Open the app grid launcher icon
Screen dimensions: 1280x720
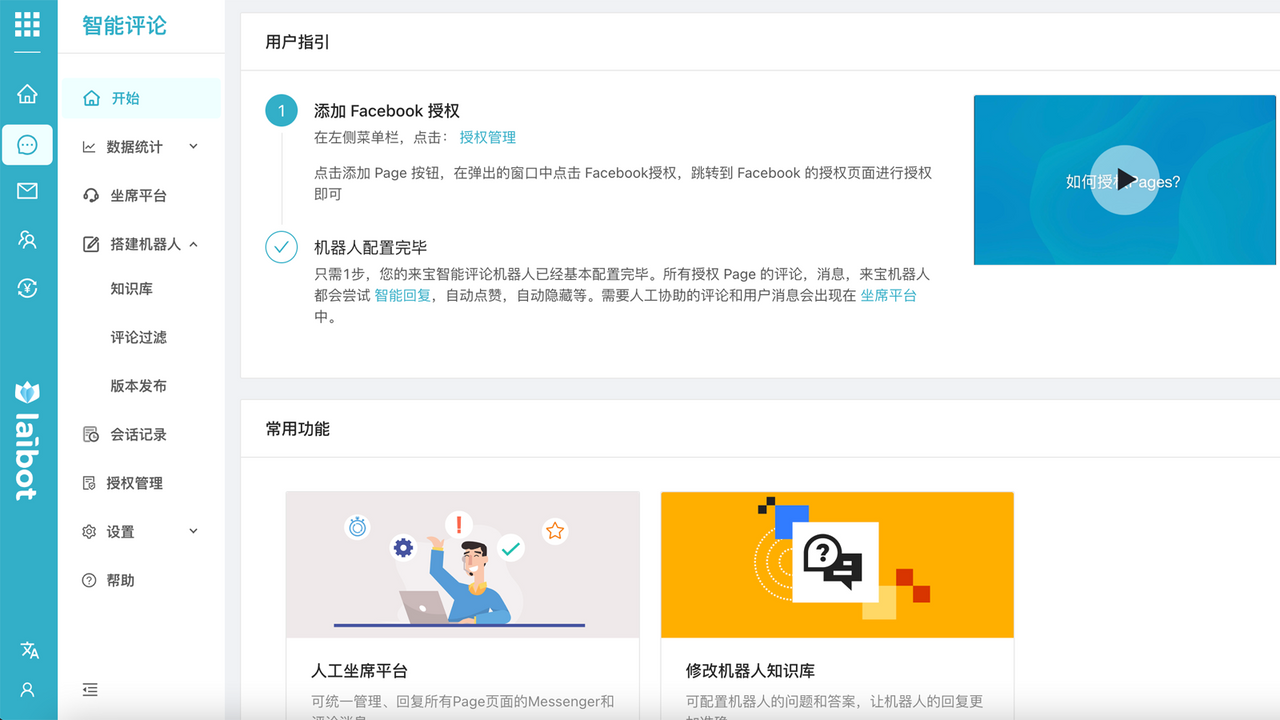click(27, 25)
